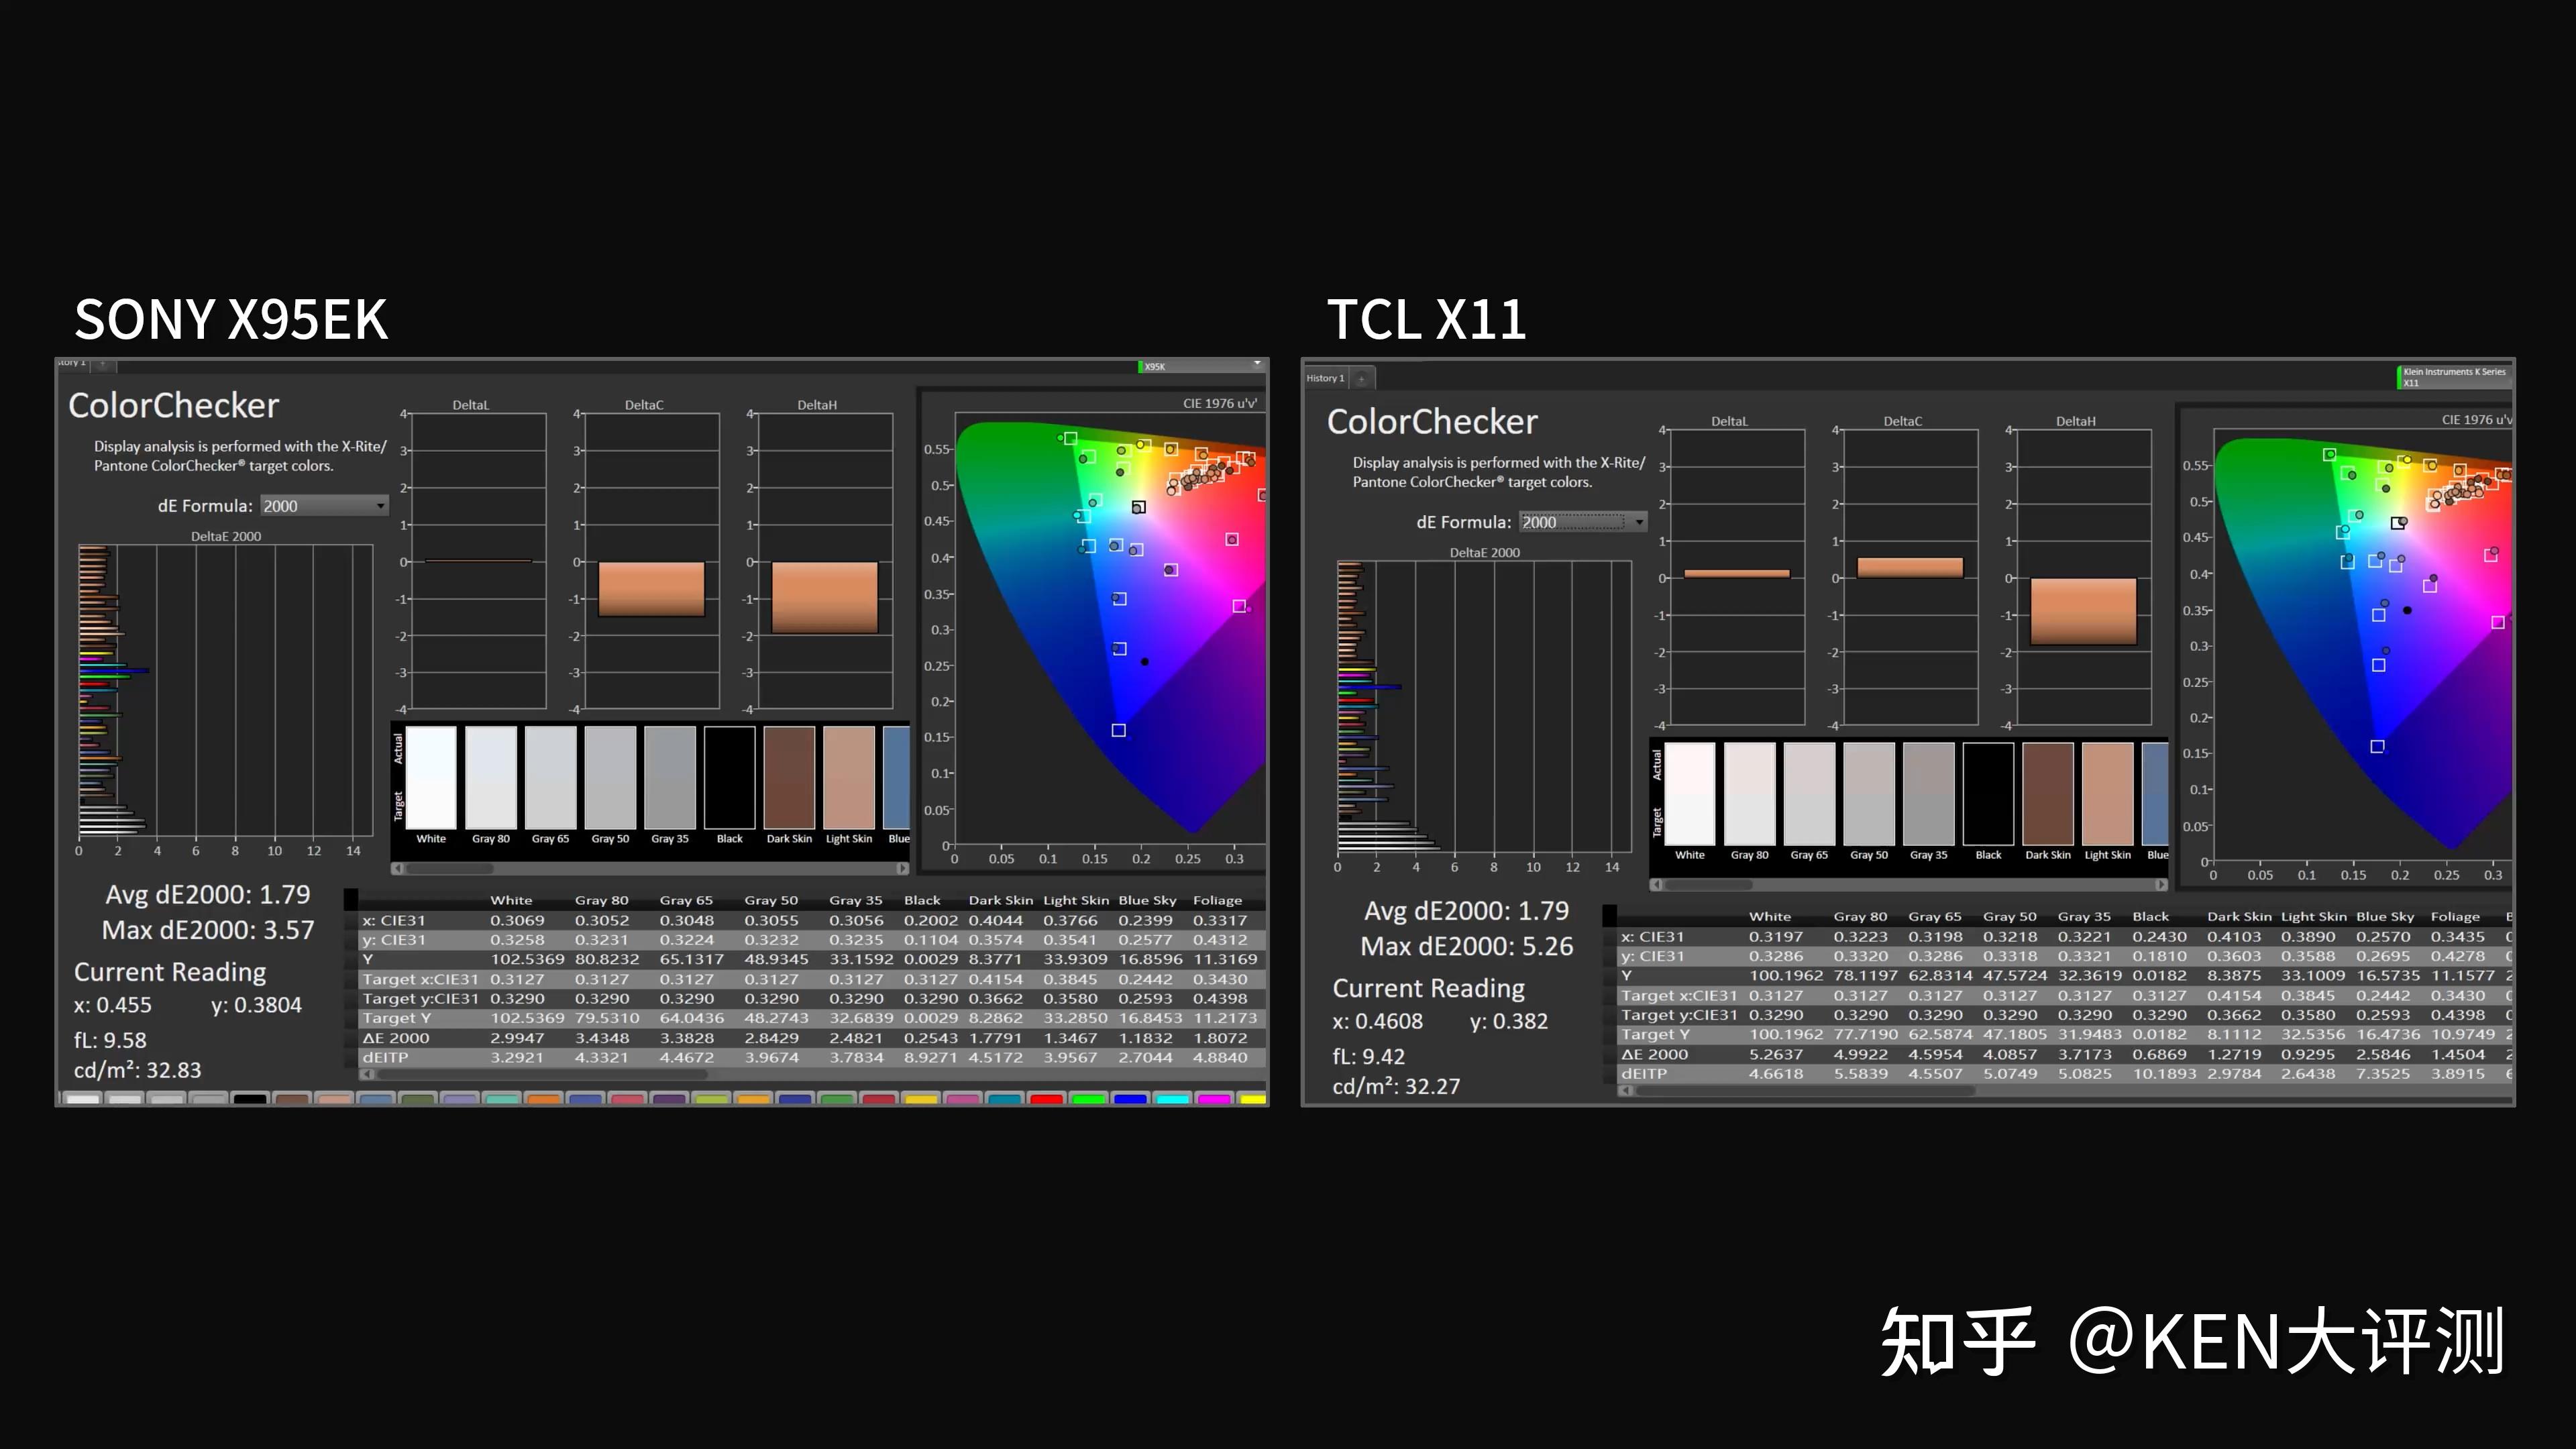Select the White swatch in TCL panel

(1690, 793)
